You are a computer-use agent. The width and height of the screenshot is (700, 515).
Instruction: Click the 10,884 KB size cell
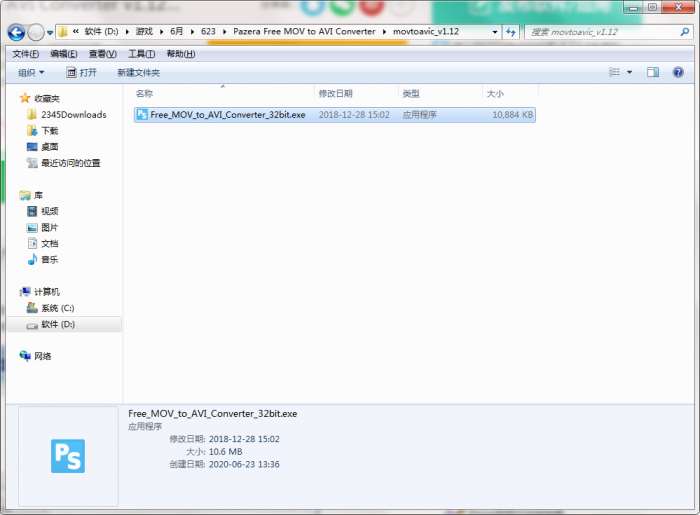(x=512, y=115)
